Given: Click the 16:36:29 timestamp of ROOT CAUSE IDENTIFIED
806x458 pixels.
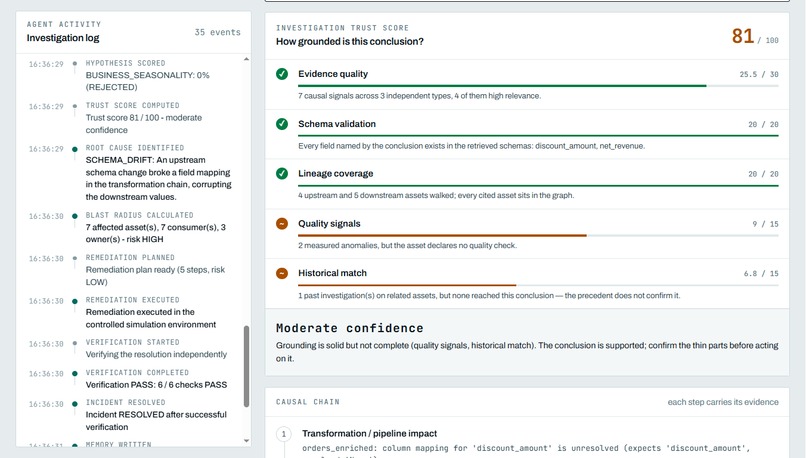Looking at the screenshot, I should (x=46, y=149).
